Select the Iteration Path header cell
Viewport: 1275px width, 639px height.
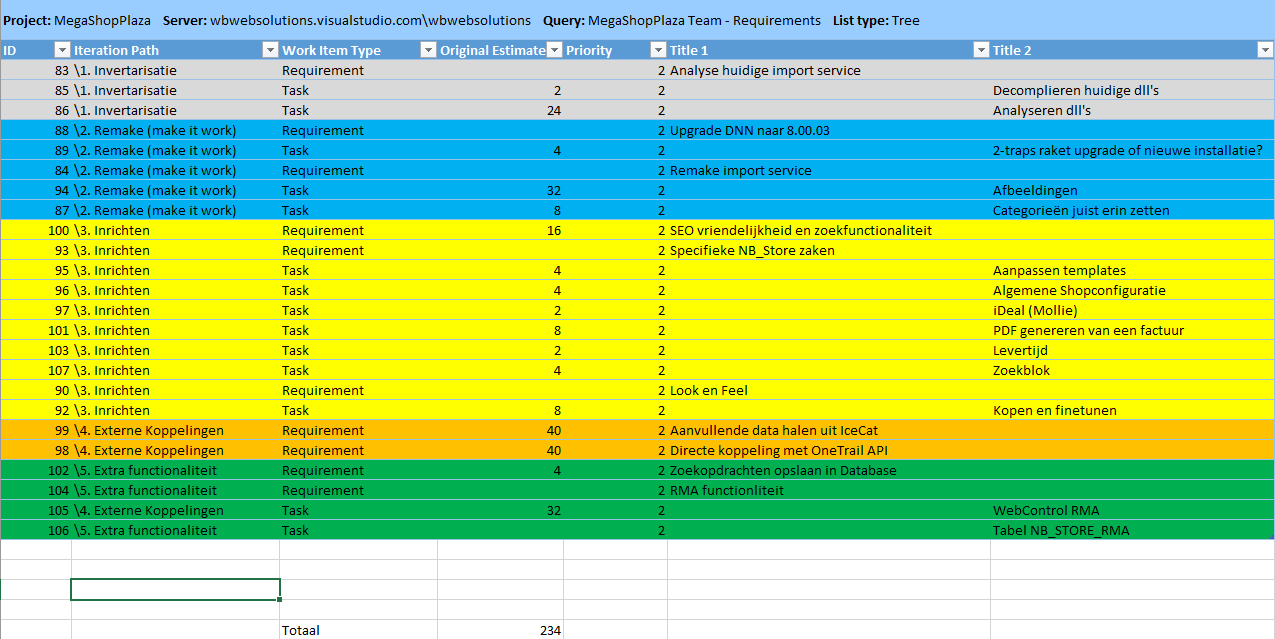pyautogui.click(x=175, y=50)
